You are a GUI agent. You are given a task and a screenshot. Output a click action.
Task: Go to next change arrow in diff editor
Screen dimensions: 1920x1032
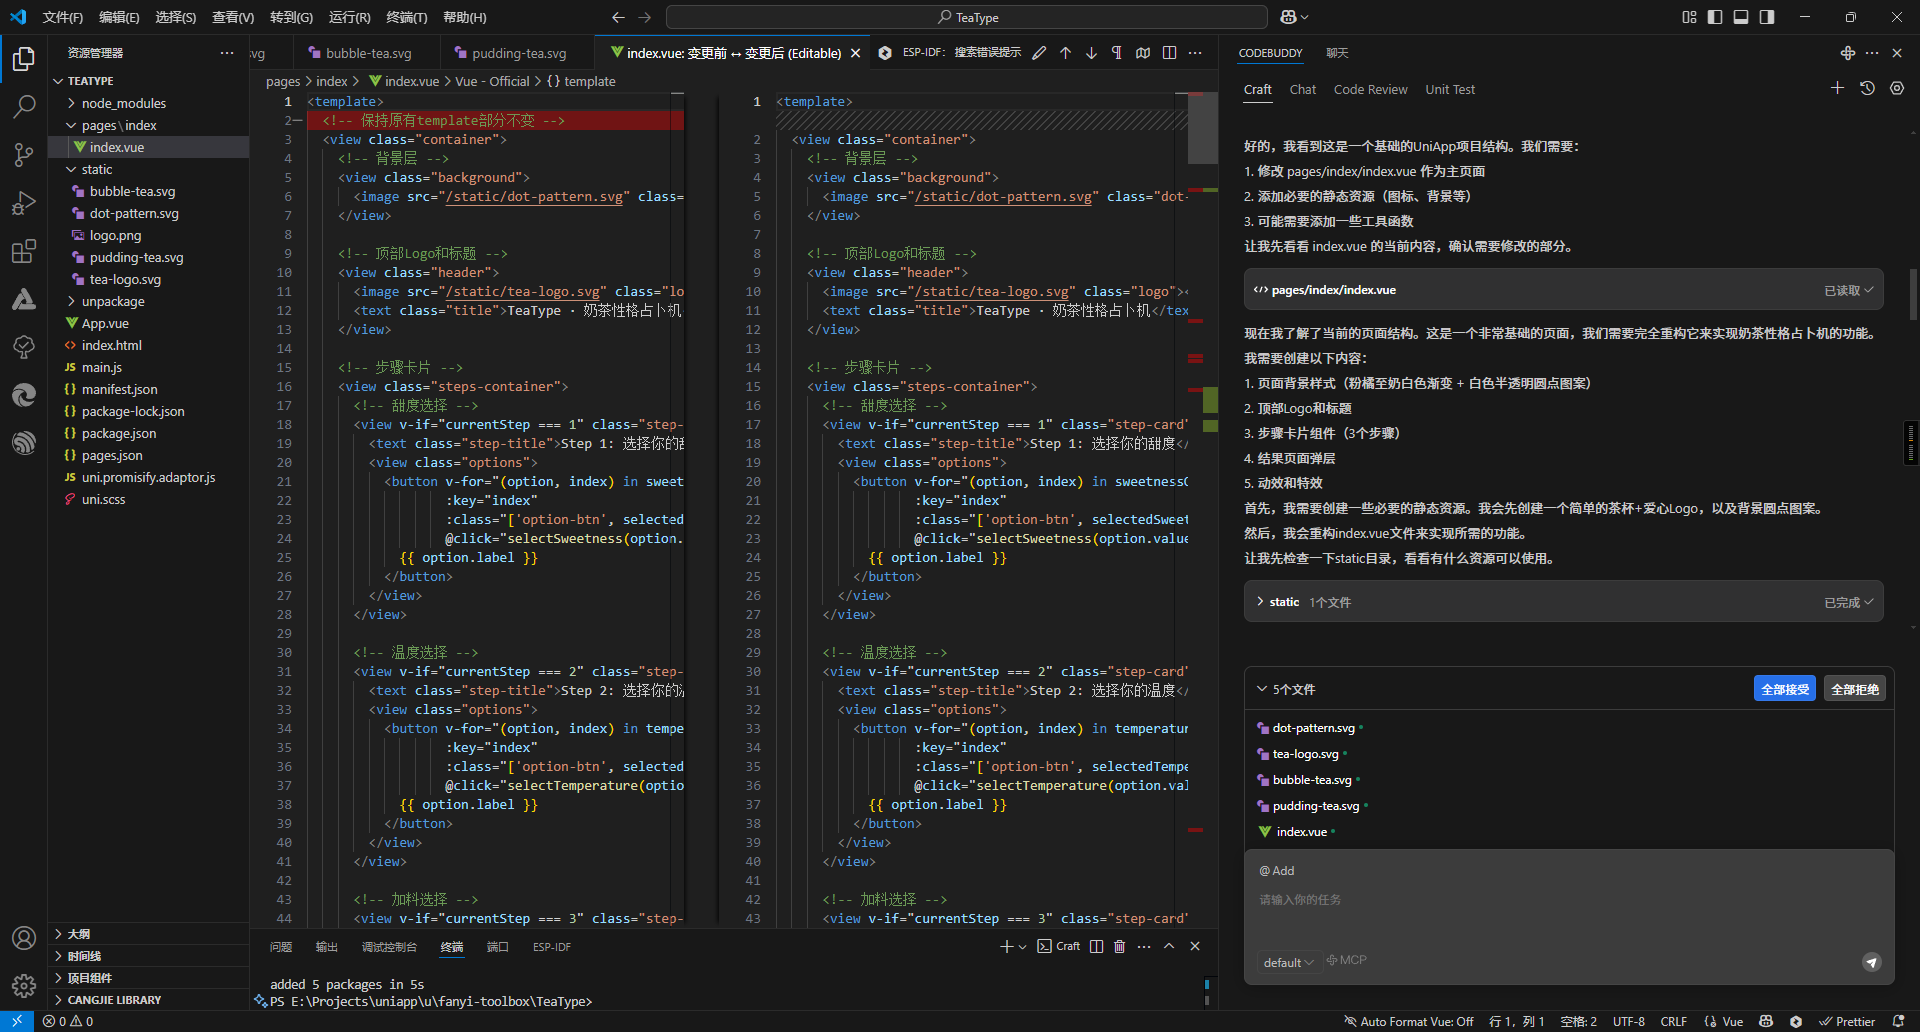[x=1091, y=53]
